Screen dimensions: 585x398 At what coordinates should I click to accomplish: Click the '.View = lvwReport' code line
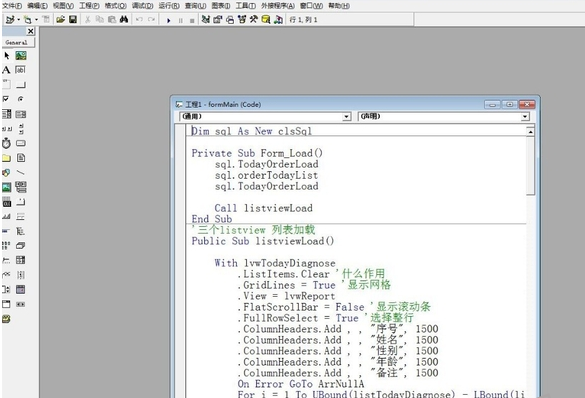286,296
